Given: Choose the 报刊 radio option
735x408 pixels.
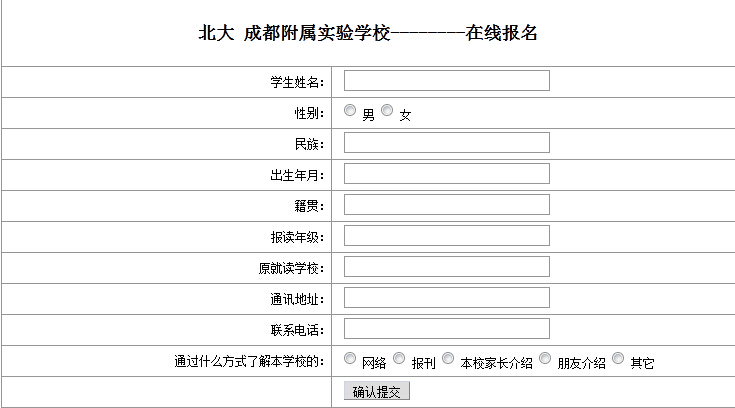Looking at the screenshot, I should coord(399,358).
